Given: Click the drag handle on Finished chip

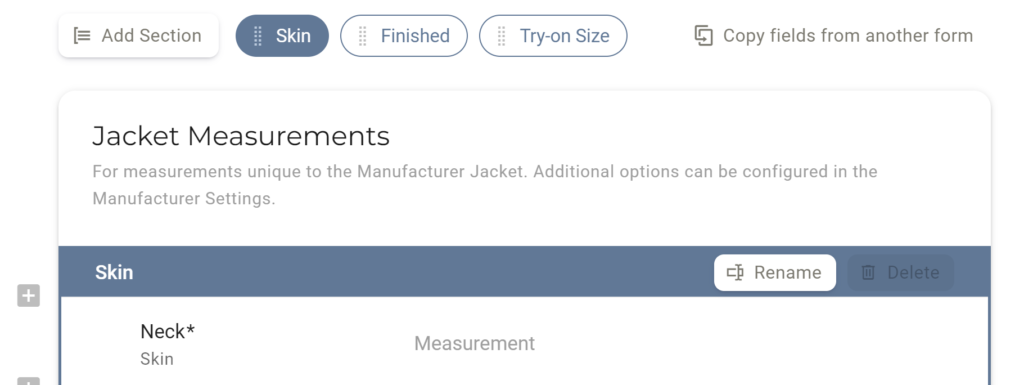Looking at the screenshot, I should [362, 36].
